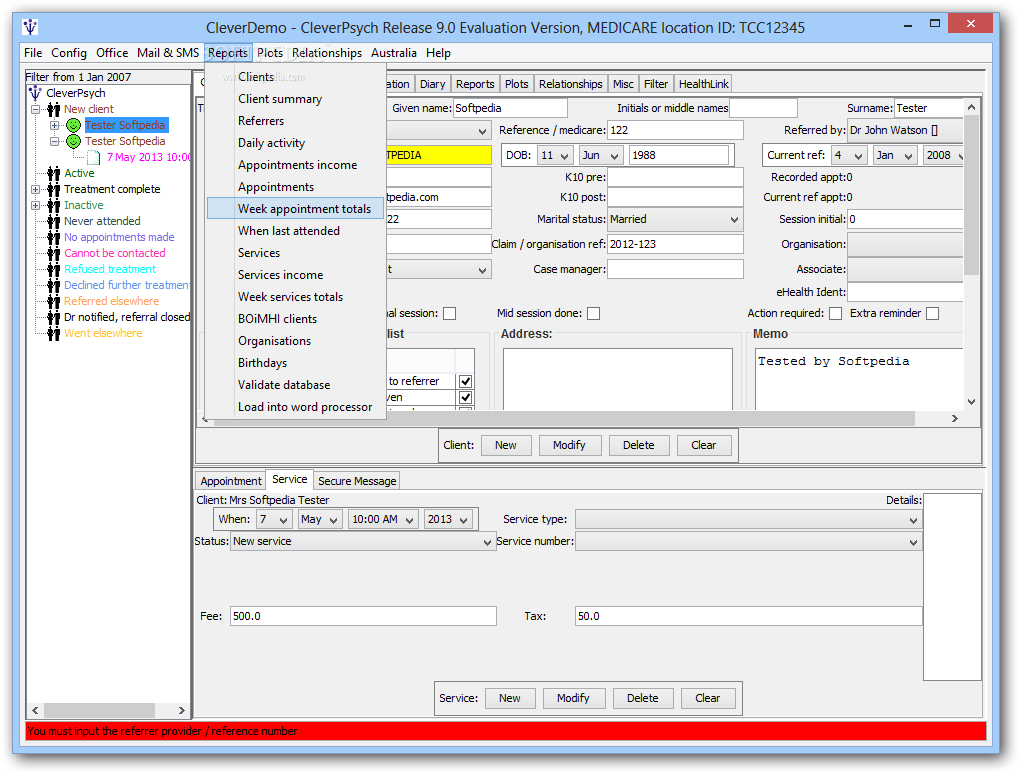Click the Memo text area
The height and width of the screenshot is (774, 1020).
859,379
